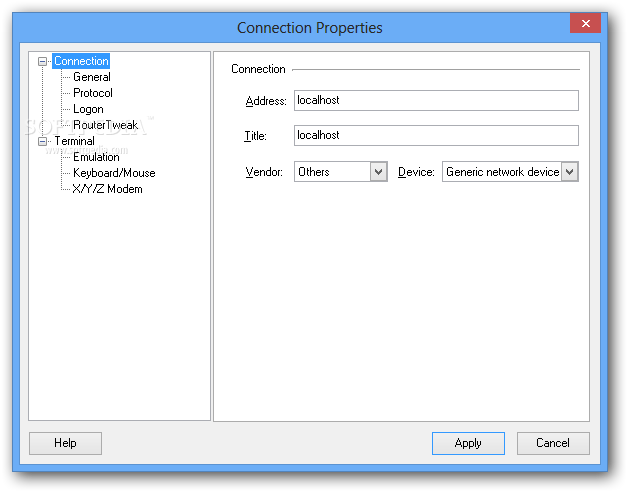The width and height of the screenshot is (628, 492).
Task: Open the General settings page
Action: pyautogui.click(x=92, y=77)
